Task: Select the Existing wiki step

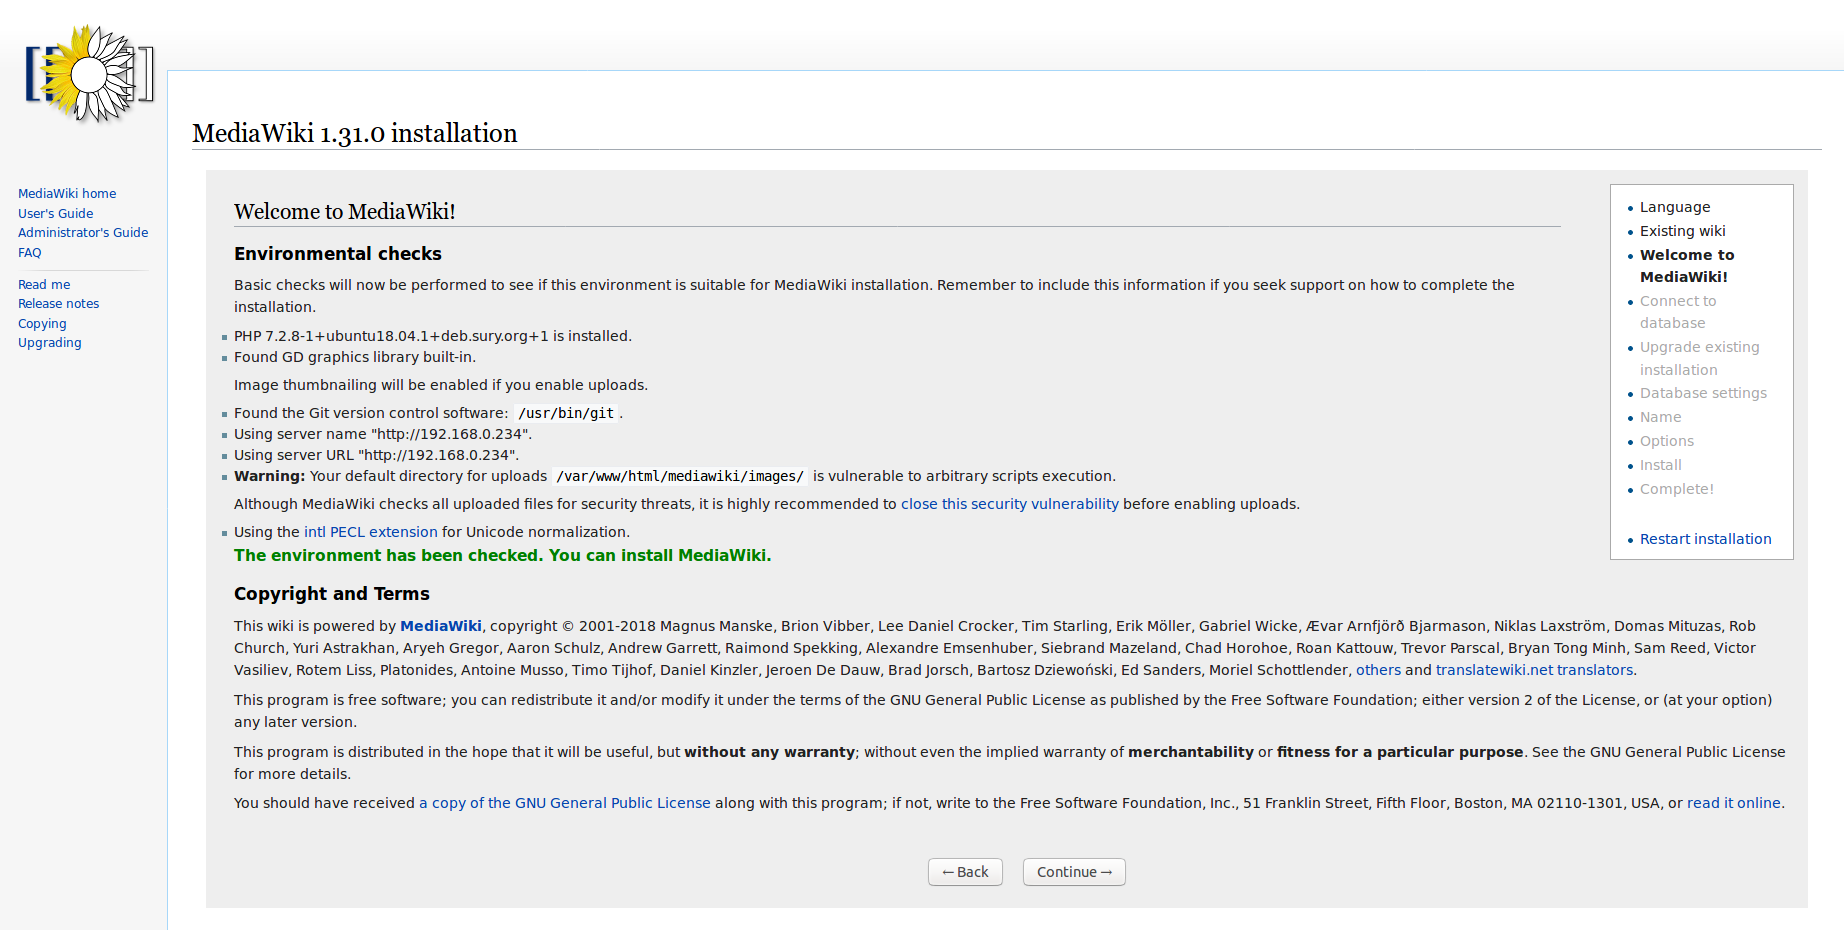Action: [x=1682, y=231]
